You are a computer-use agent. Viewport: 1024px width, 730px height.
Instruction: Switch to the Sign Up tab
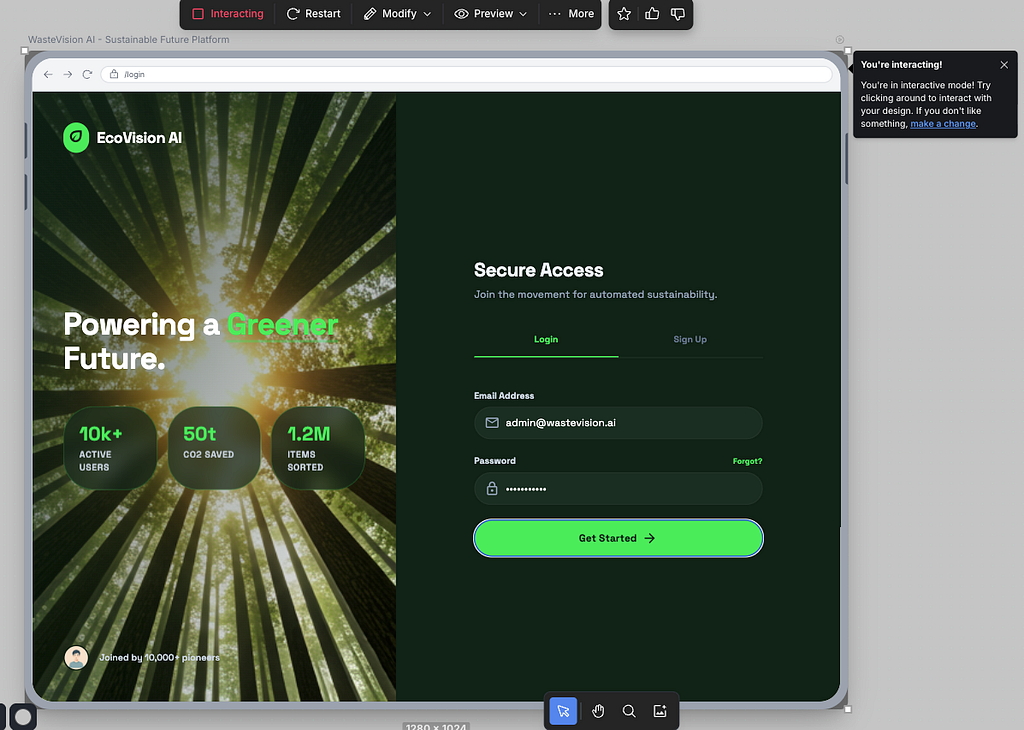coord(690,340)
